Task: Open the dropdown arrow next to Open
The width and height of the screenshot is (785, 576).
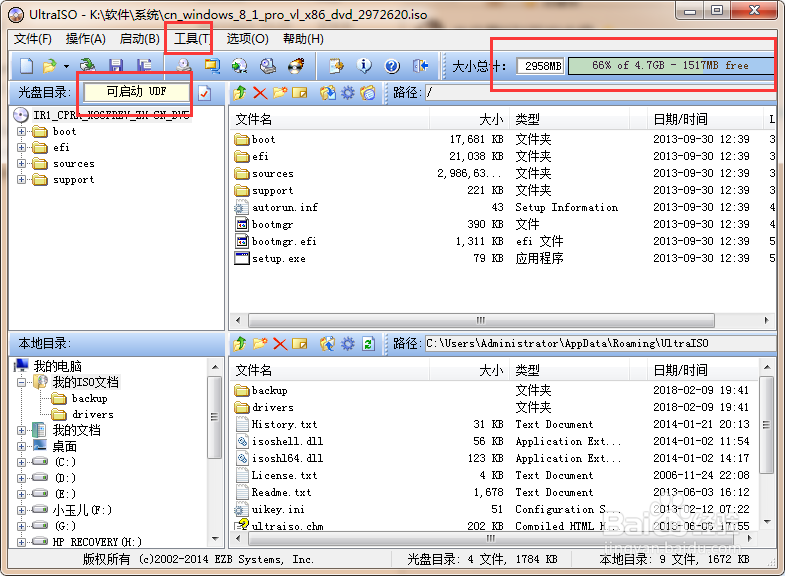Action: click(66, 66)
